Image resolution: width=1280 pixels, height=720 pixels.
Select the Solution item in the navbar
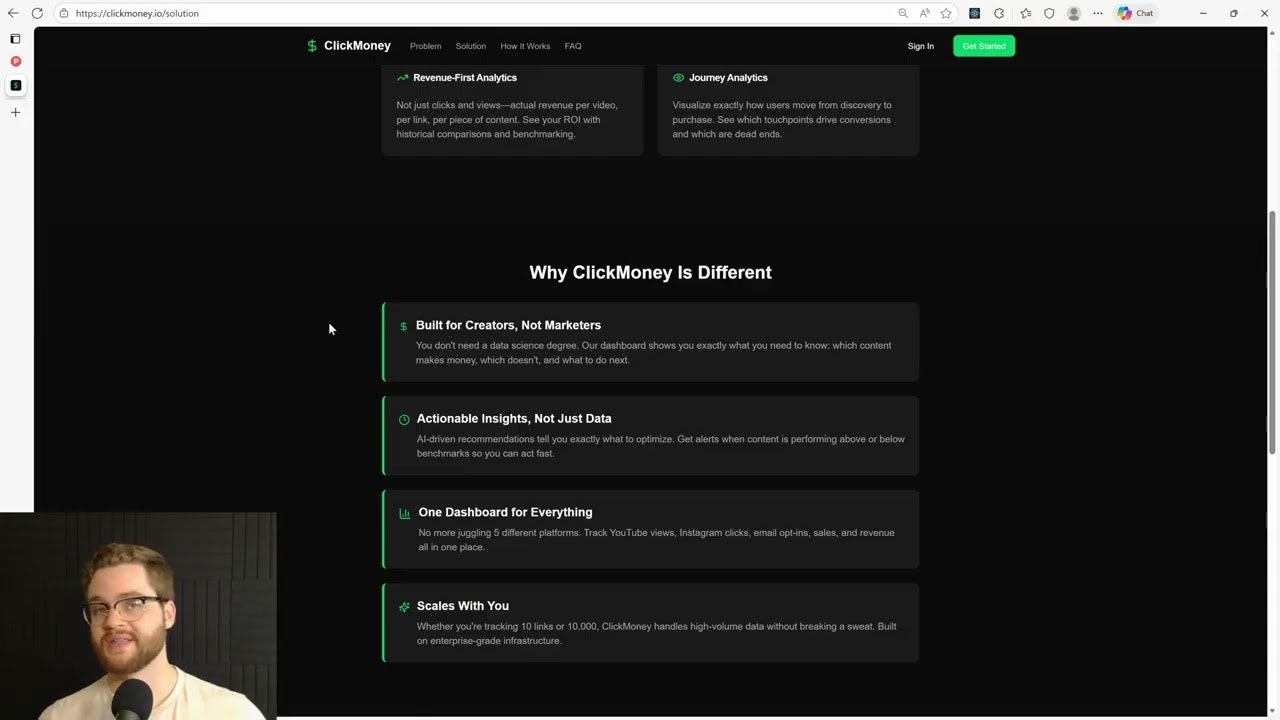coord(470,46)
